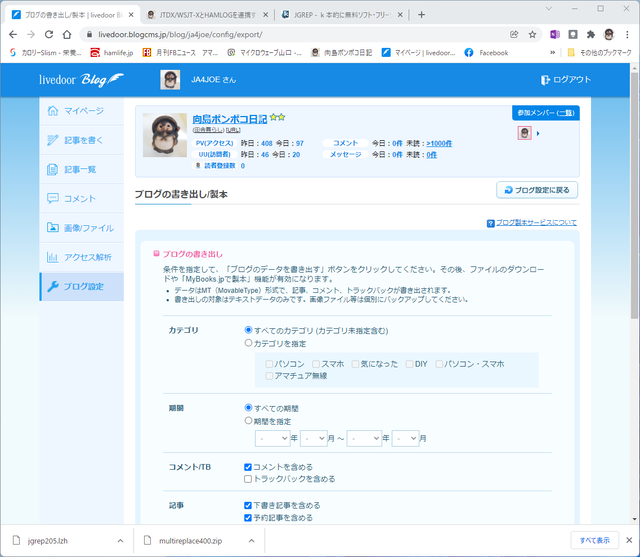Expand multireplace400.zip download options arrow
640x557 pixels.
click(251, 541)
